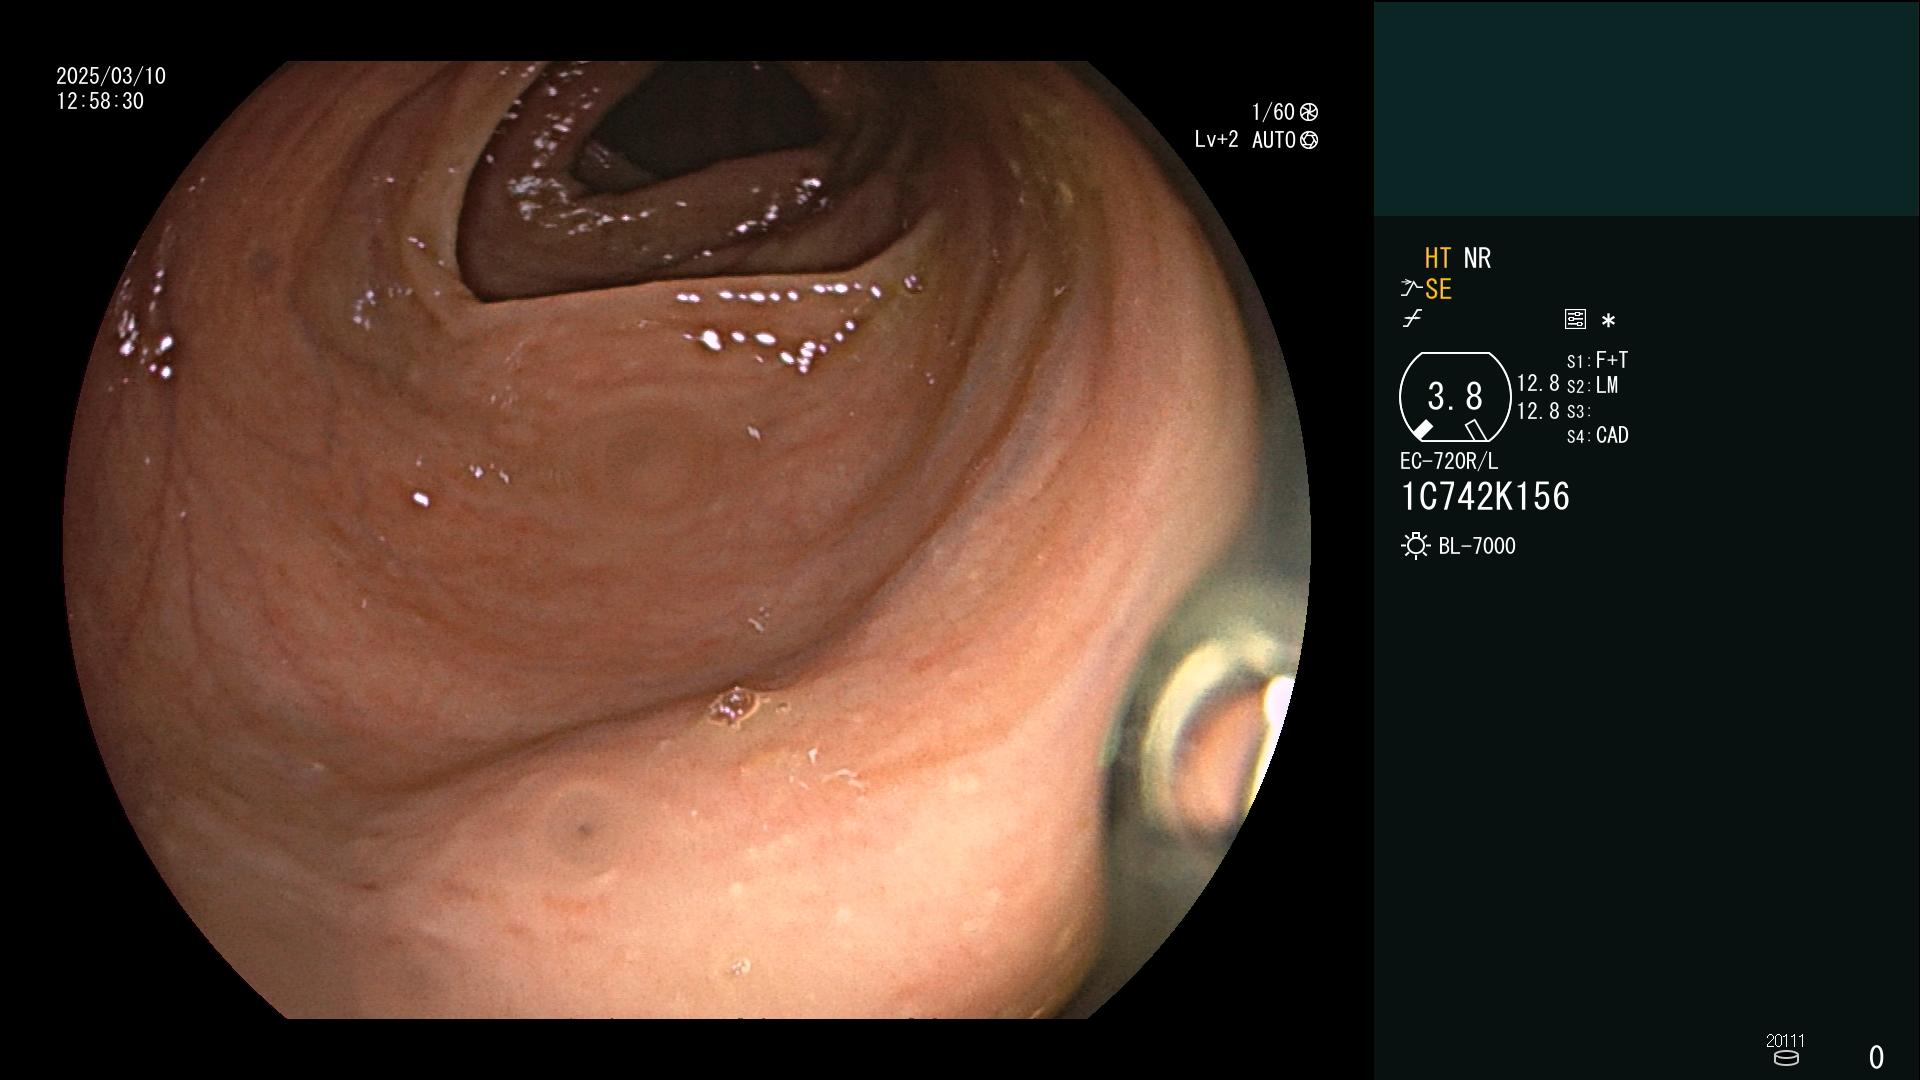Click the scope tip diagram showing 3.8

click(x=1455, y=397)
